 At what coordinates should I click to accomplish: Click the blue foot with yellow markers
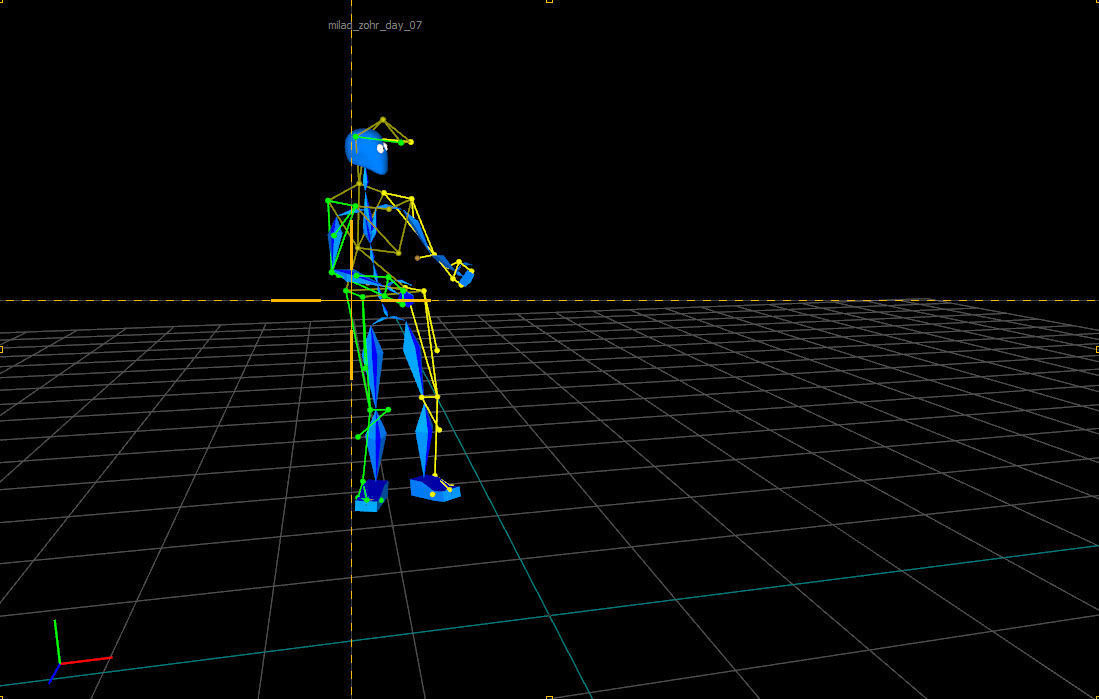pos(435,487)
